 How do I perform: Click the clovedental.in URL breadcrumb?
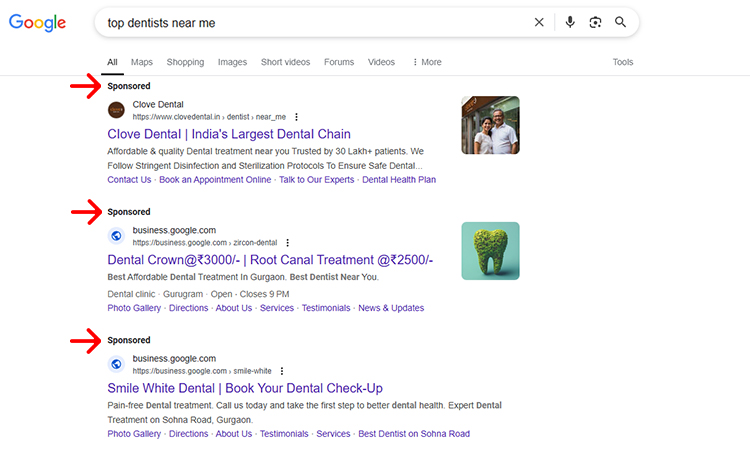[x=209, y=117]
